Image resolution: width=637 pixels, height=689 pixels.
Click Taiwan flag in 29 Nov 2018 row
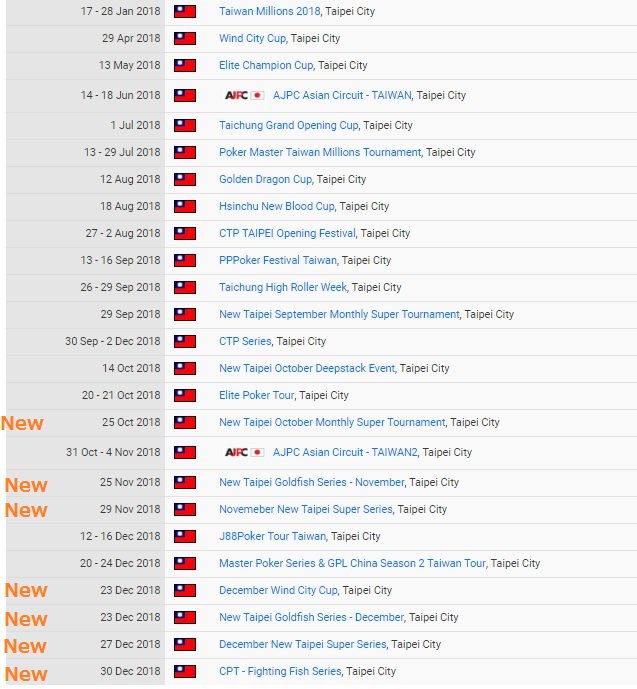click(185, 510)
